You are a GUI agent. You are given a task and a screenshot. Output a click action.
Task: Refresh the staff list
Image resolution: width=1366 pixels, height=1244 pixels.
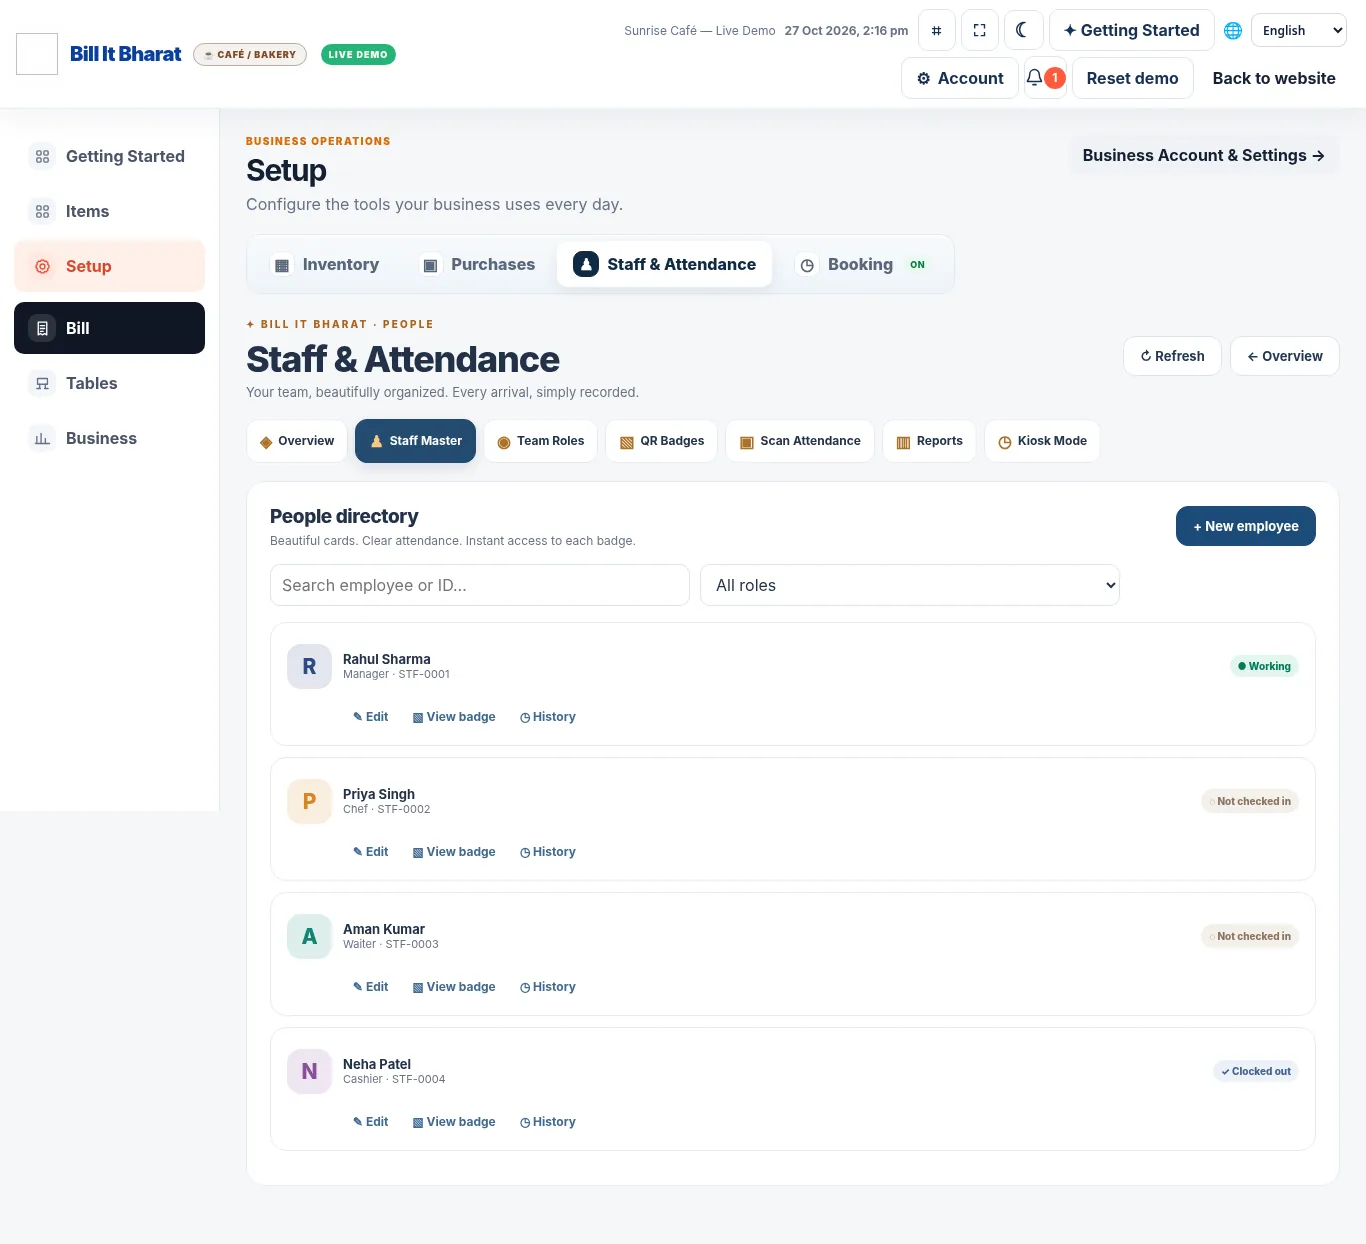1172,356
